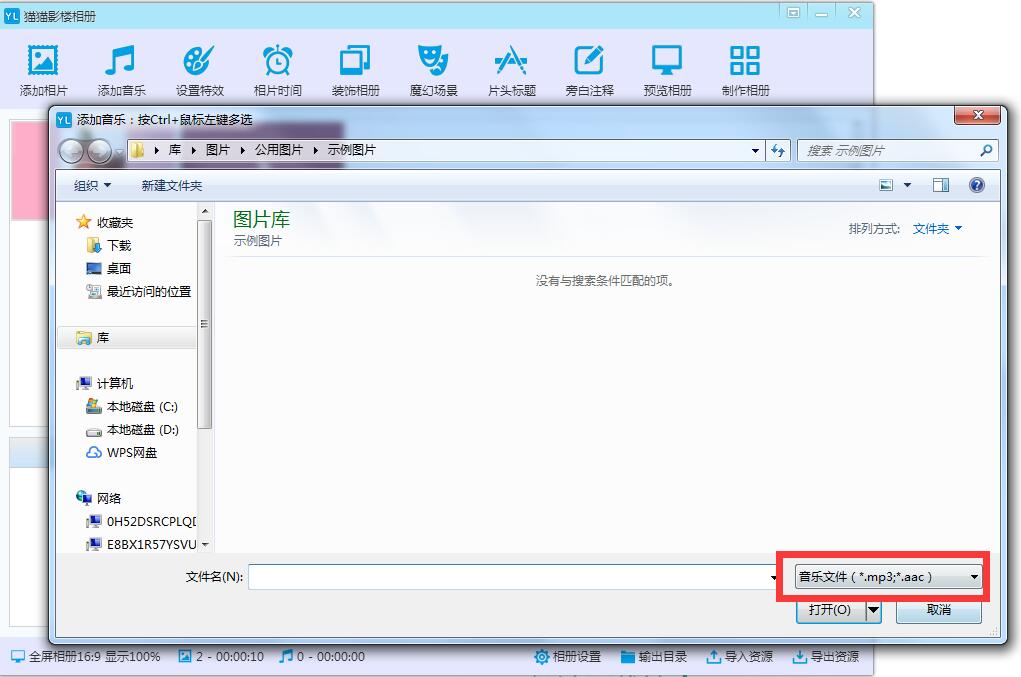Click the 预览相册 monitor icon
1021x677 pixels.
(x=667, y=61)
